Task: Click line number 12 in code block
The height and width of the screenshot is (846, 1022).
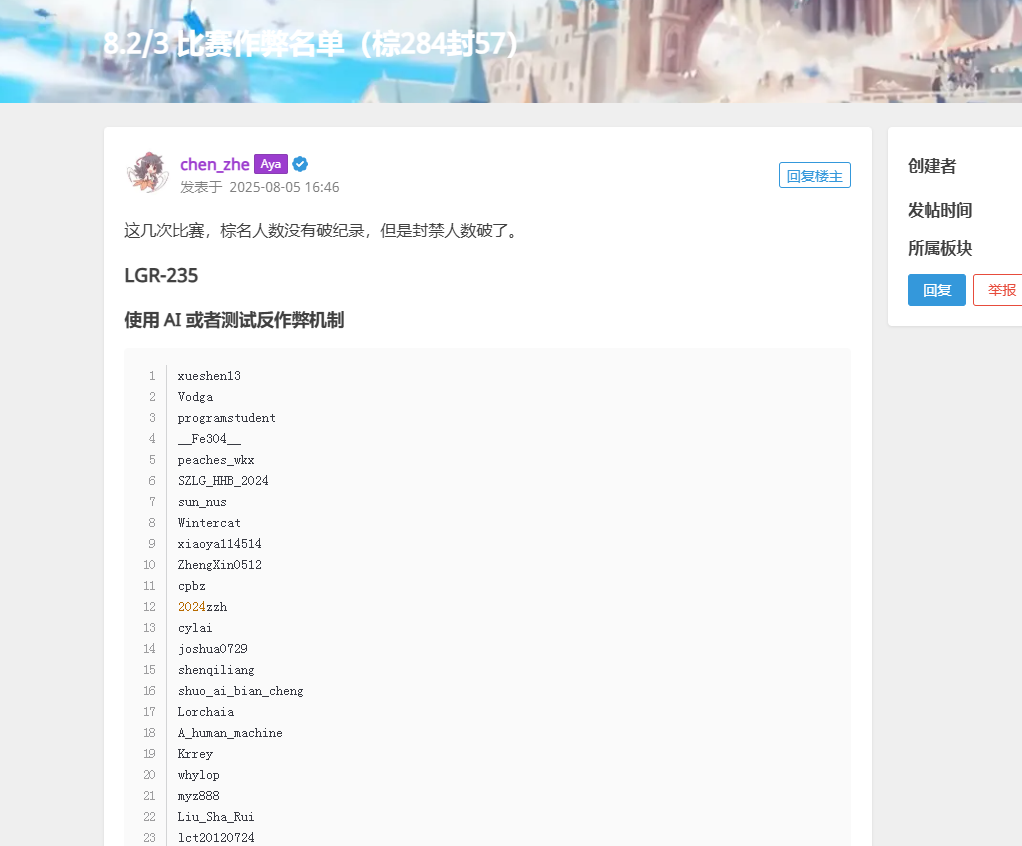Action: (149, 607)
